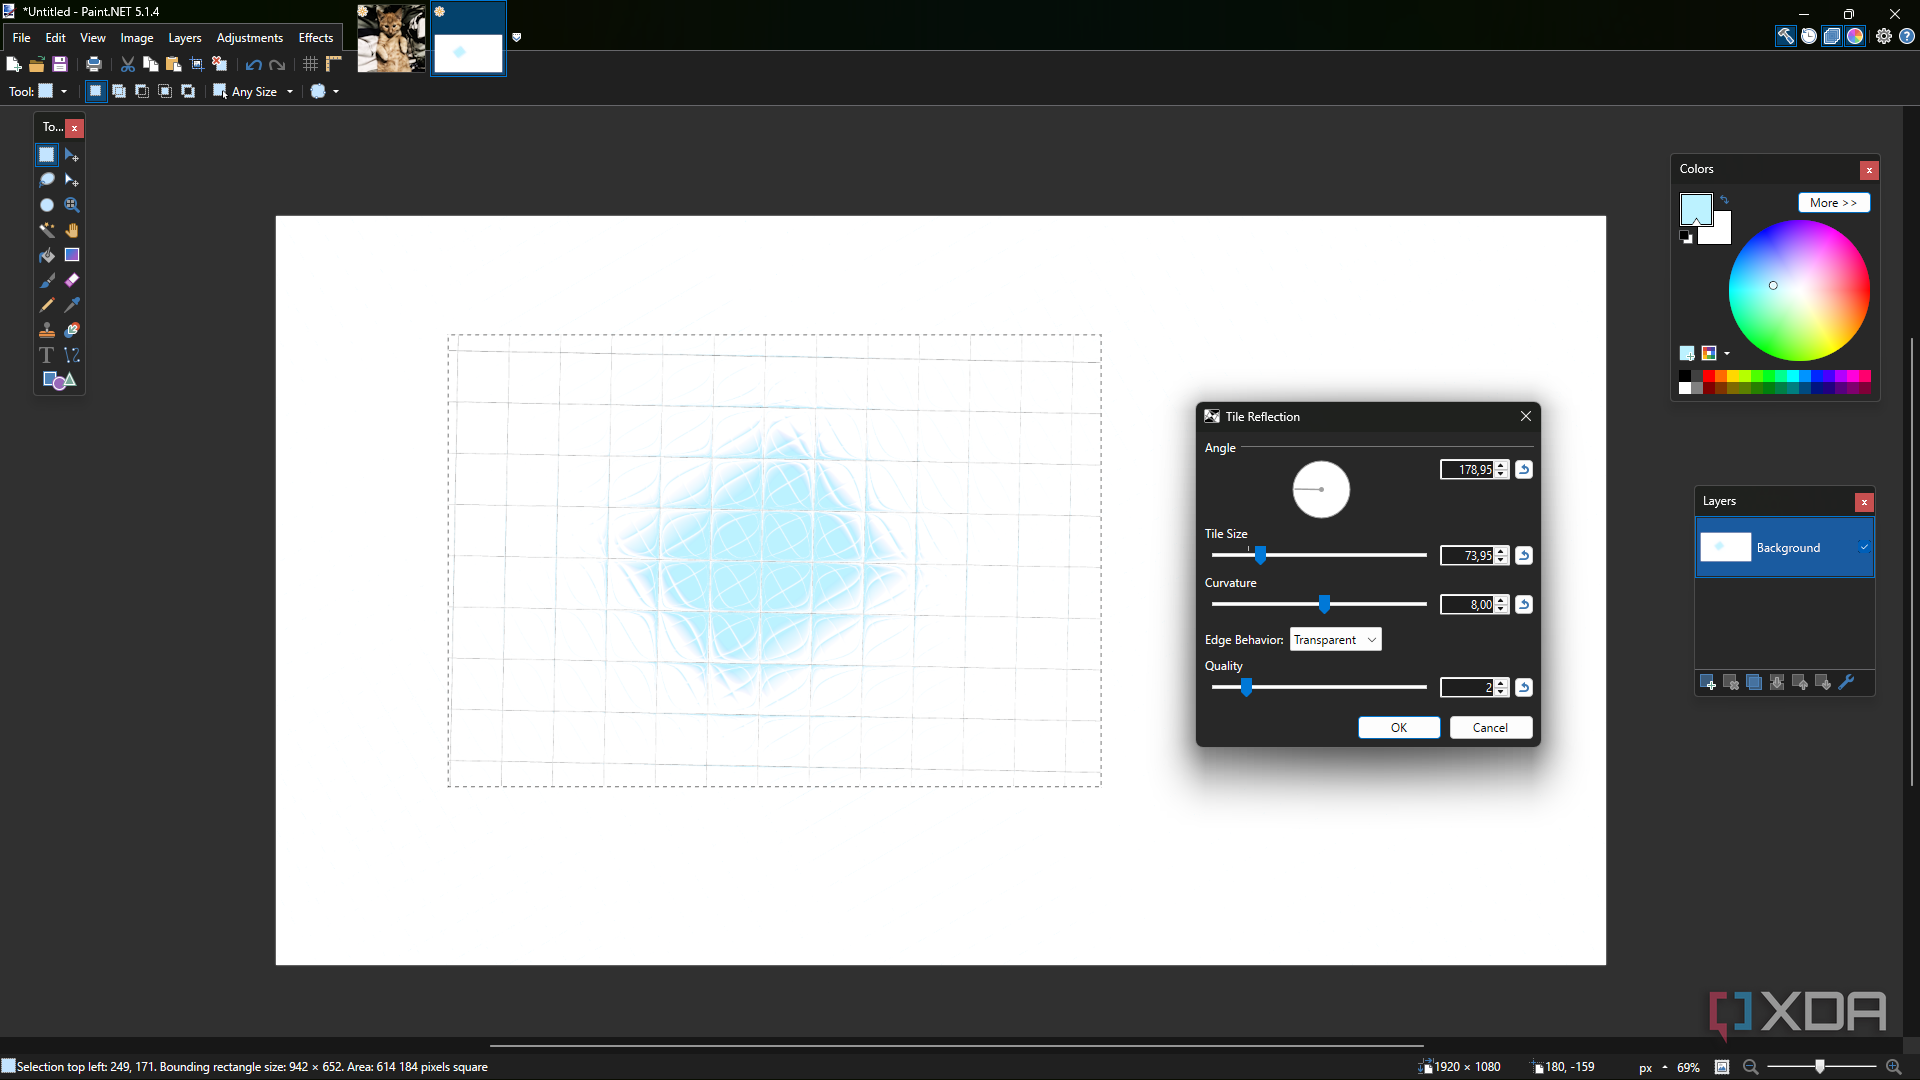The width and height of the screenshot is (1920, 1080).
Task: Choose the Paintbrush tool
Action: (47, 280)
